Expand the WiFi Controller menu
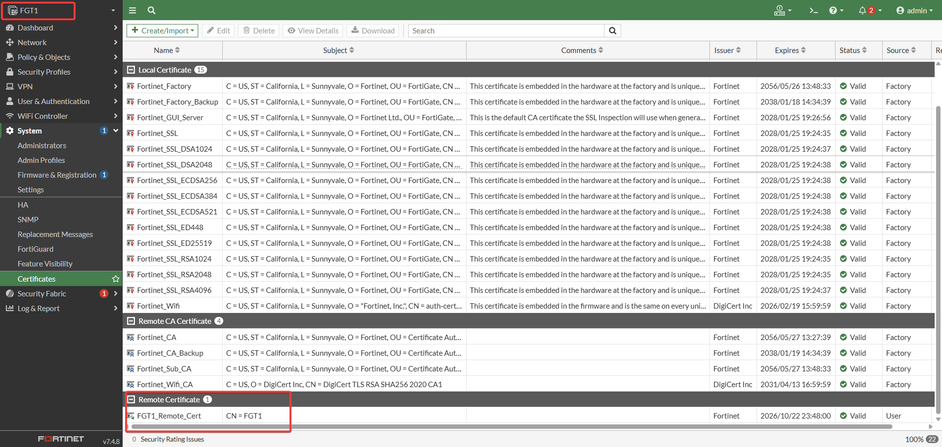The width and height of the screenshot is (942, 447). click(x=61, y=116)
